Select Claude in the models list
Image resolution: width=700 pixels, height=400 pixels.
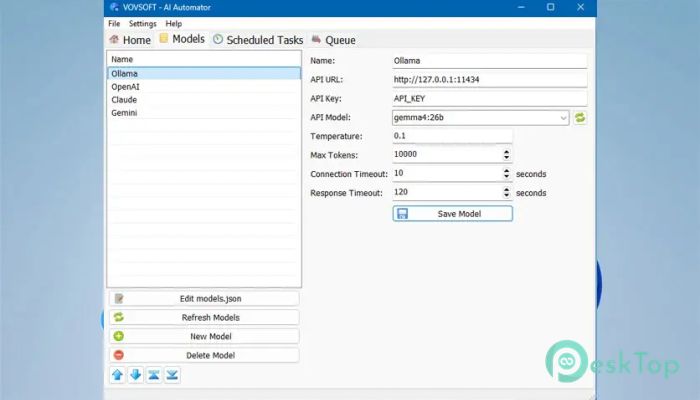[x=204, y=100]
